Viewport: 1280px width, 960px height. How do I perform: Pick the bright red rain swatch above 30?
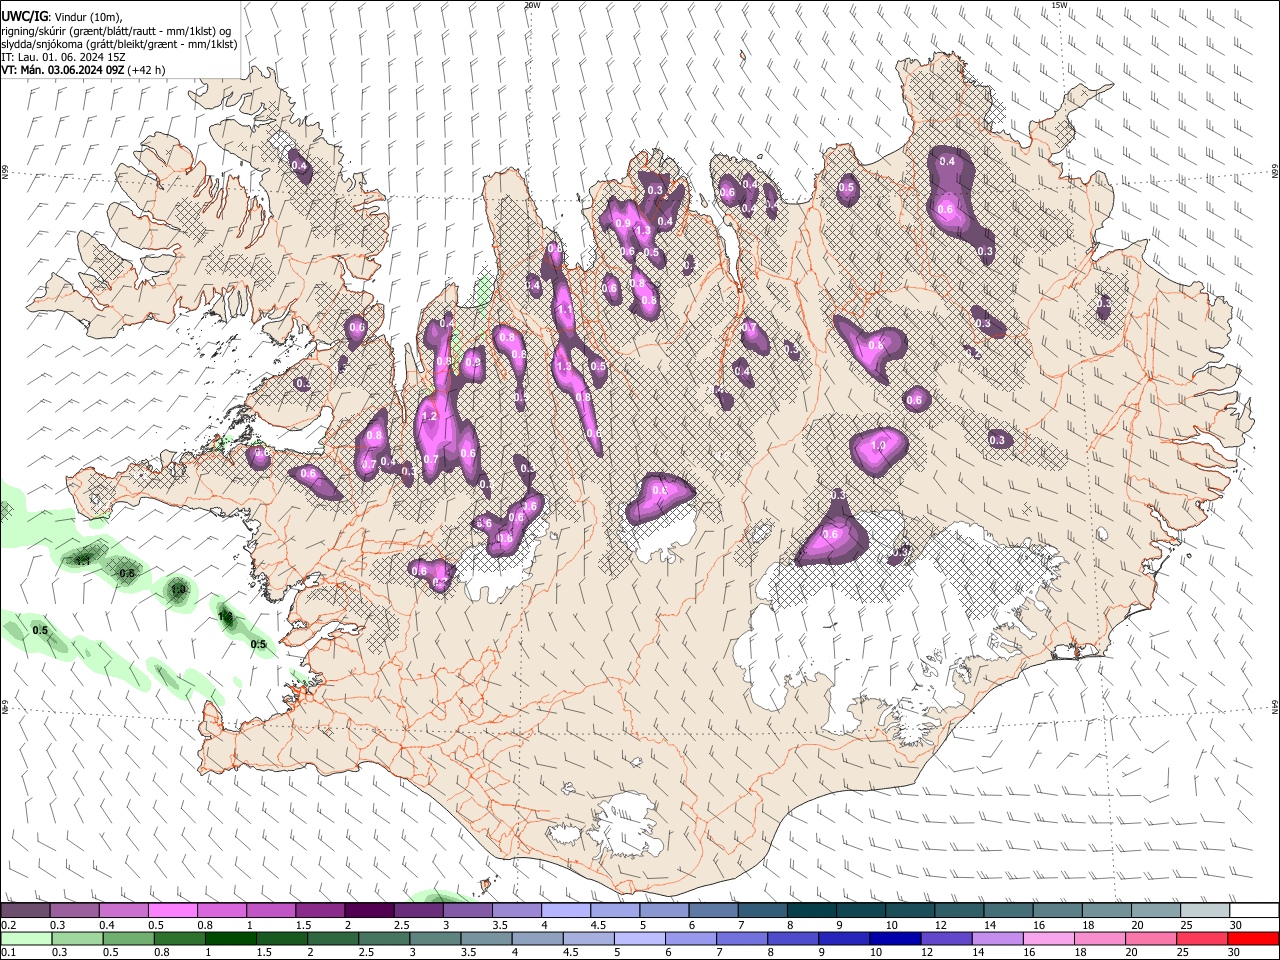pos(1253,938)
